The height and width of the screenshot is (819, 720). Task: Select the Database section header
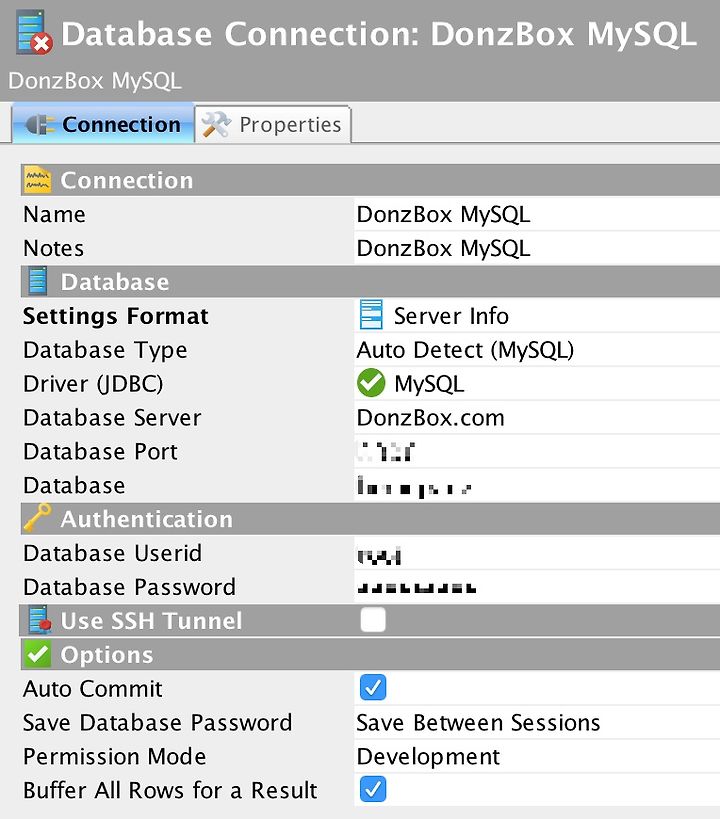pyautogui.click(x=370, y=282)
